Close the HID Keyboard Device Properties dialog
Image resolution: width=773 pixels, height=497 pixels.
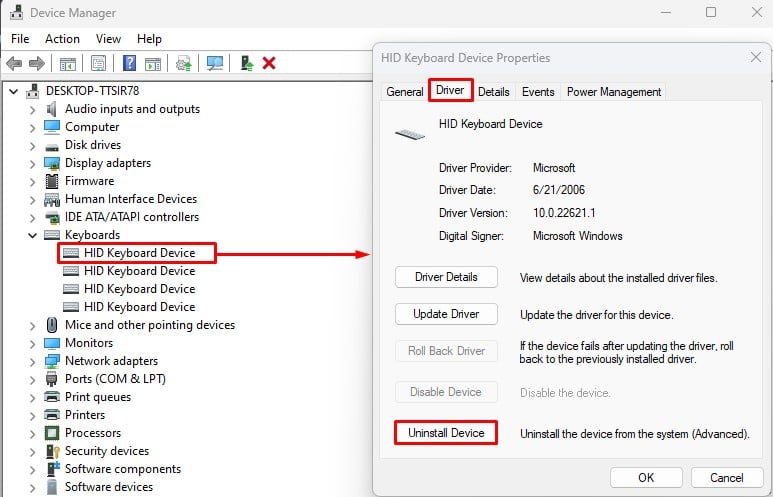[x=756, y=57]
